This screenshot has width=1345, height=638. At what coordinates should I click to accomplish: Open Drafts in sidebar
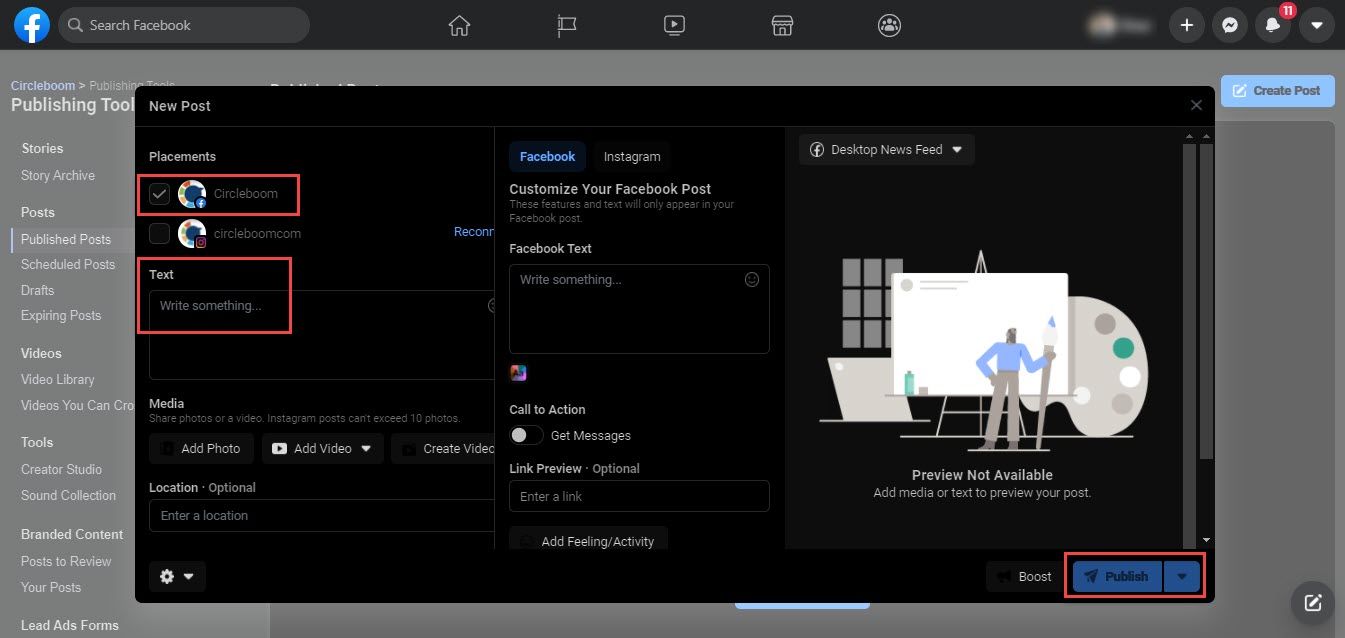click(38, 291)
